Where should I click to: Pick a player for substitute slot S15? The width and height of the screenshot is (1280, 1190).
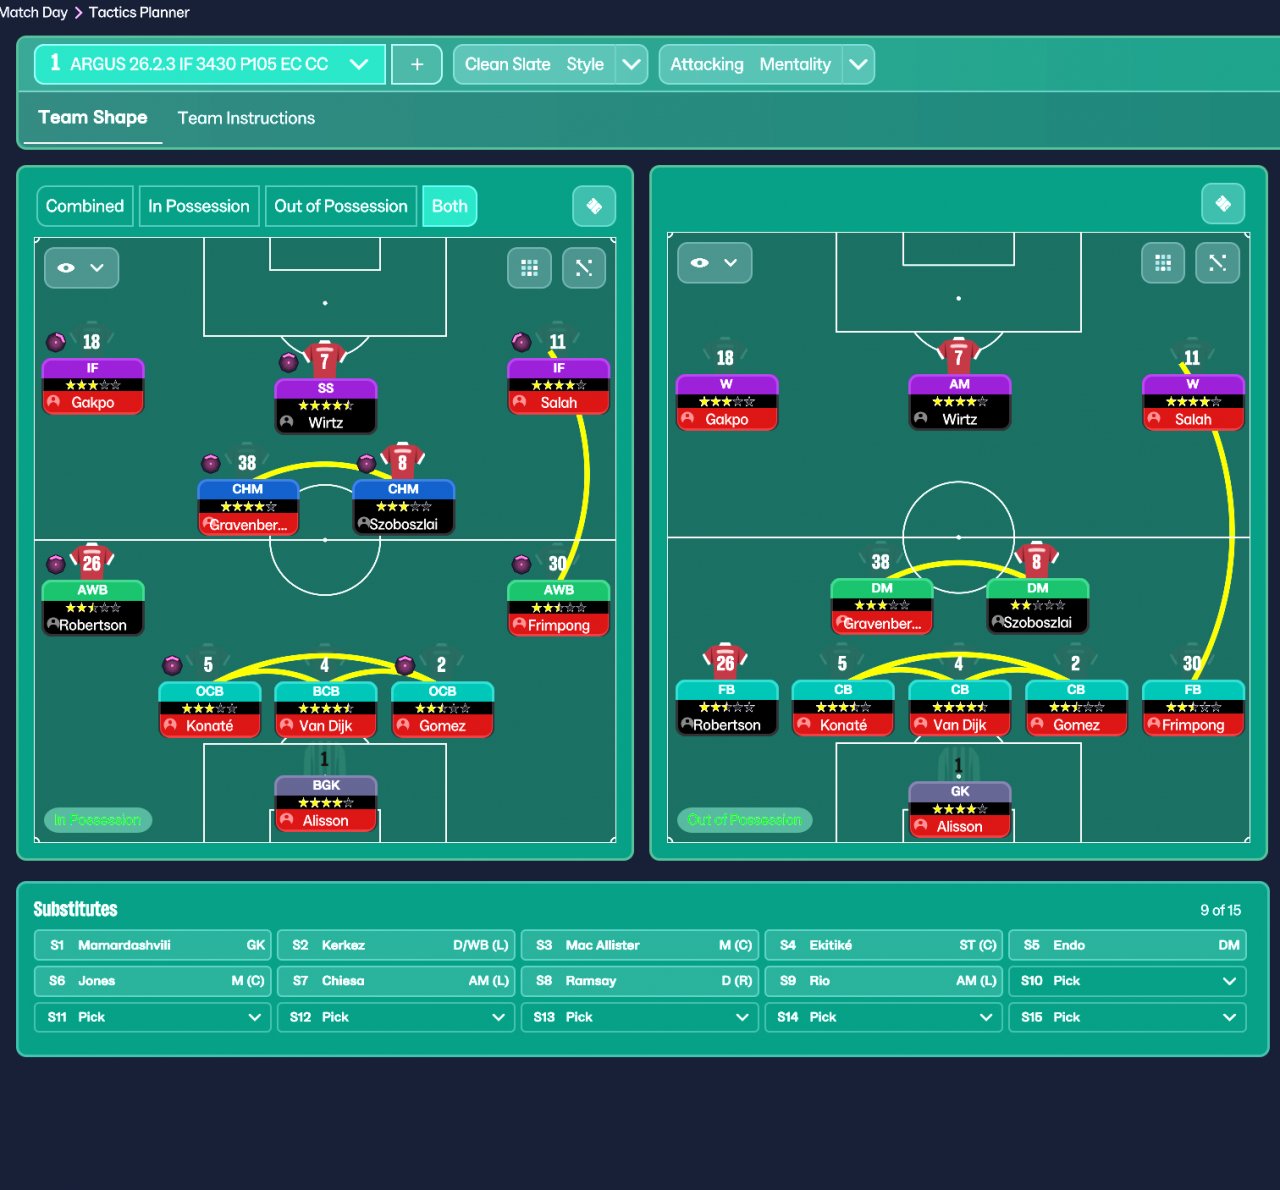pos(1127,1017)
